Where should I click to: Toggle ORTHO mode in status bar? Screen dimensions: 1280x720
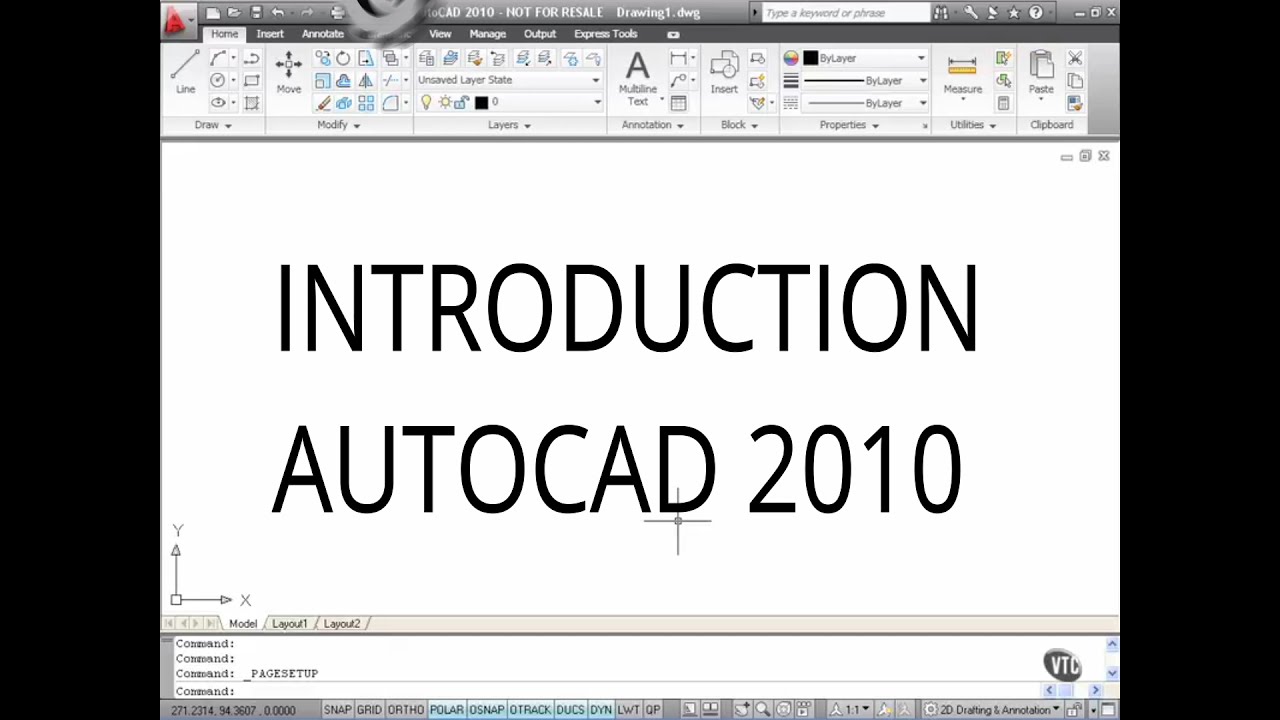point(405,710)
